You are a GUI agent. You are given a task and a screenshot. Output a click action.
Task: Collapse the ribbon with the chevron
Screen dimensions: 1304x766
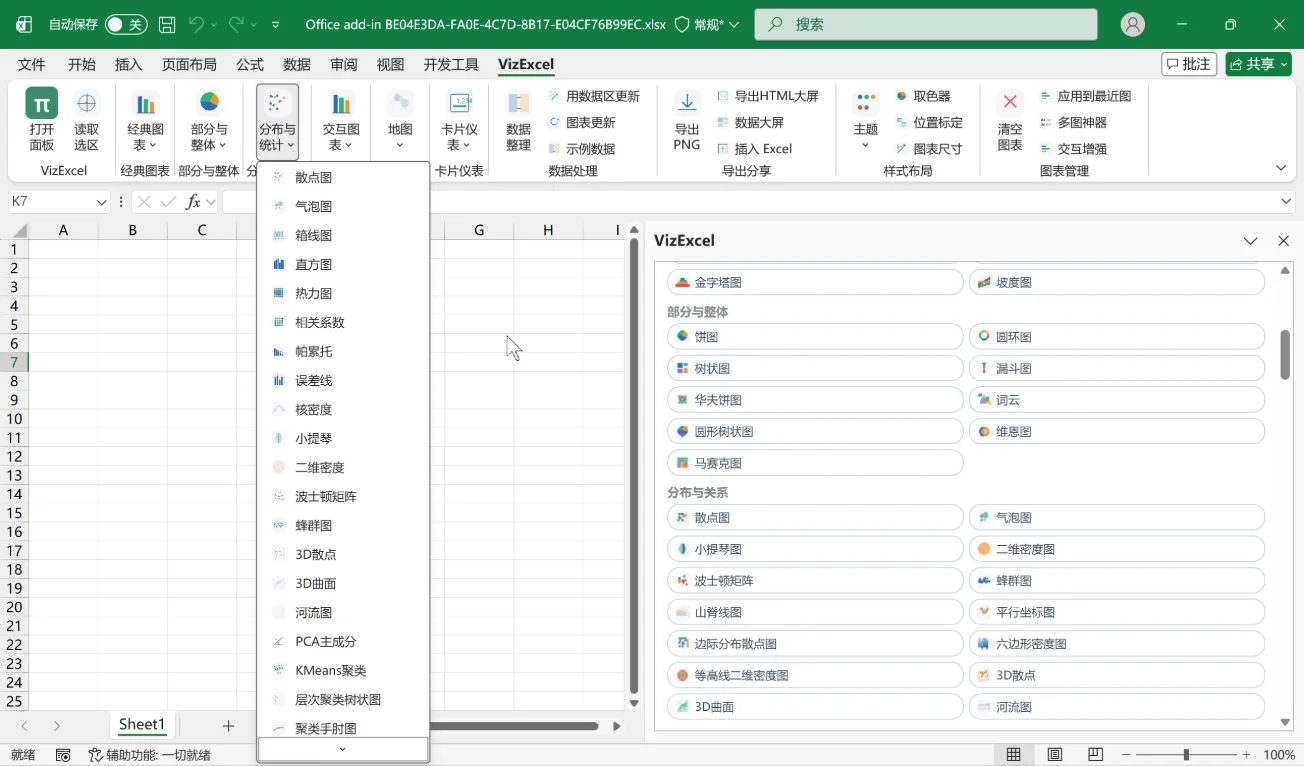tap(1281, 168)
